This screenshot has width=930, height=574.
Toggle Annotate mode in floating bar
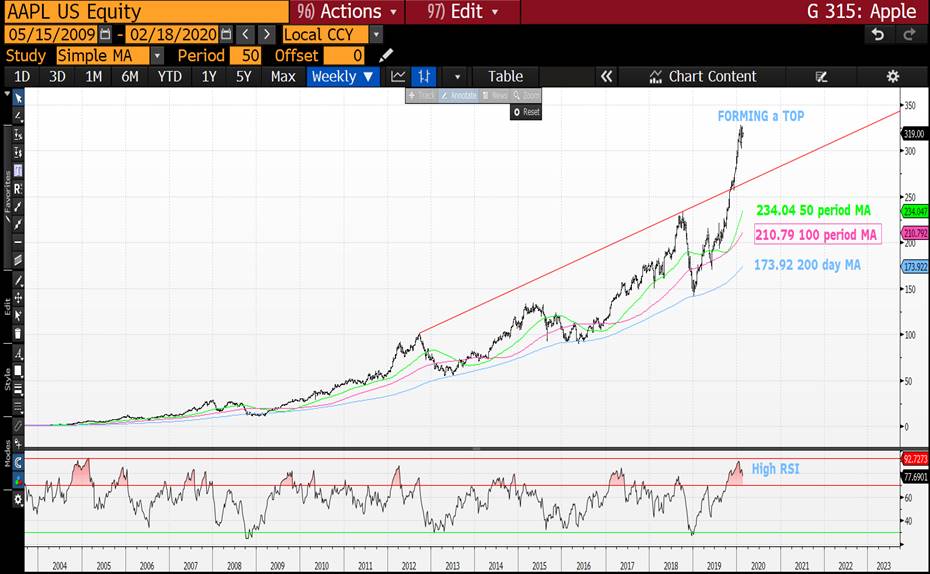[x=458, y=95]
